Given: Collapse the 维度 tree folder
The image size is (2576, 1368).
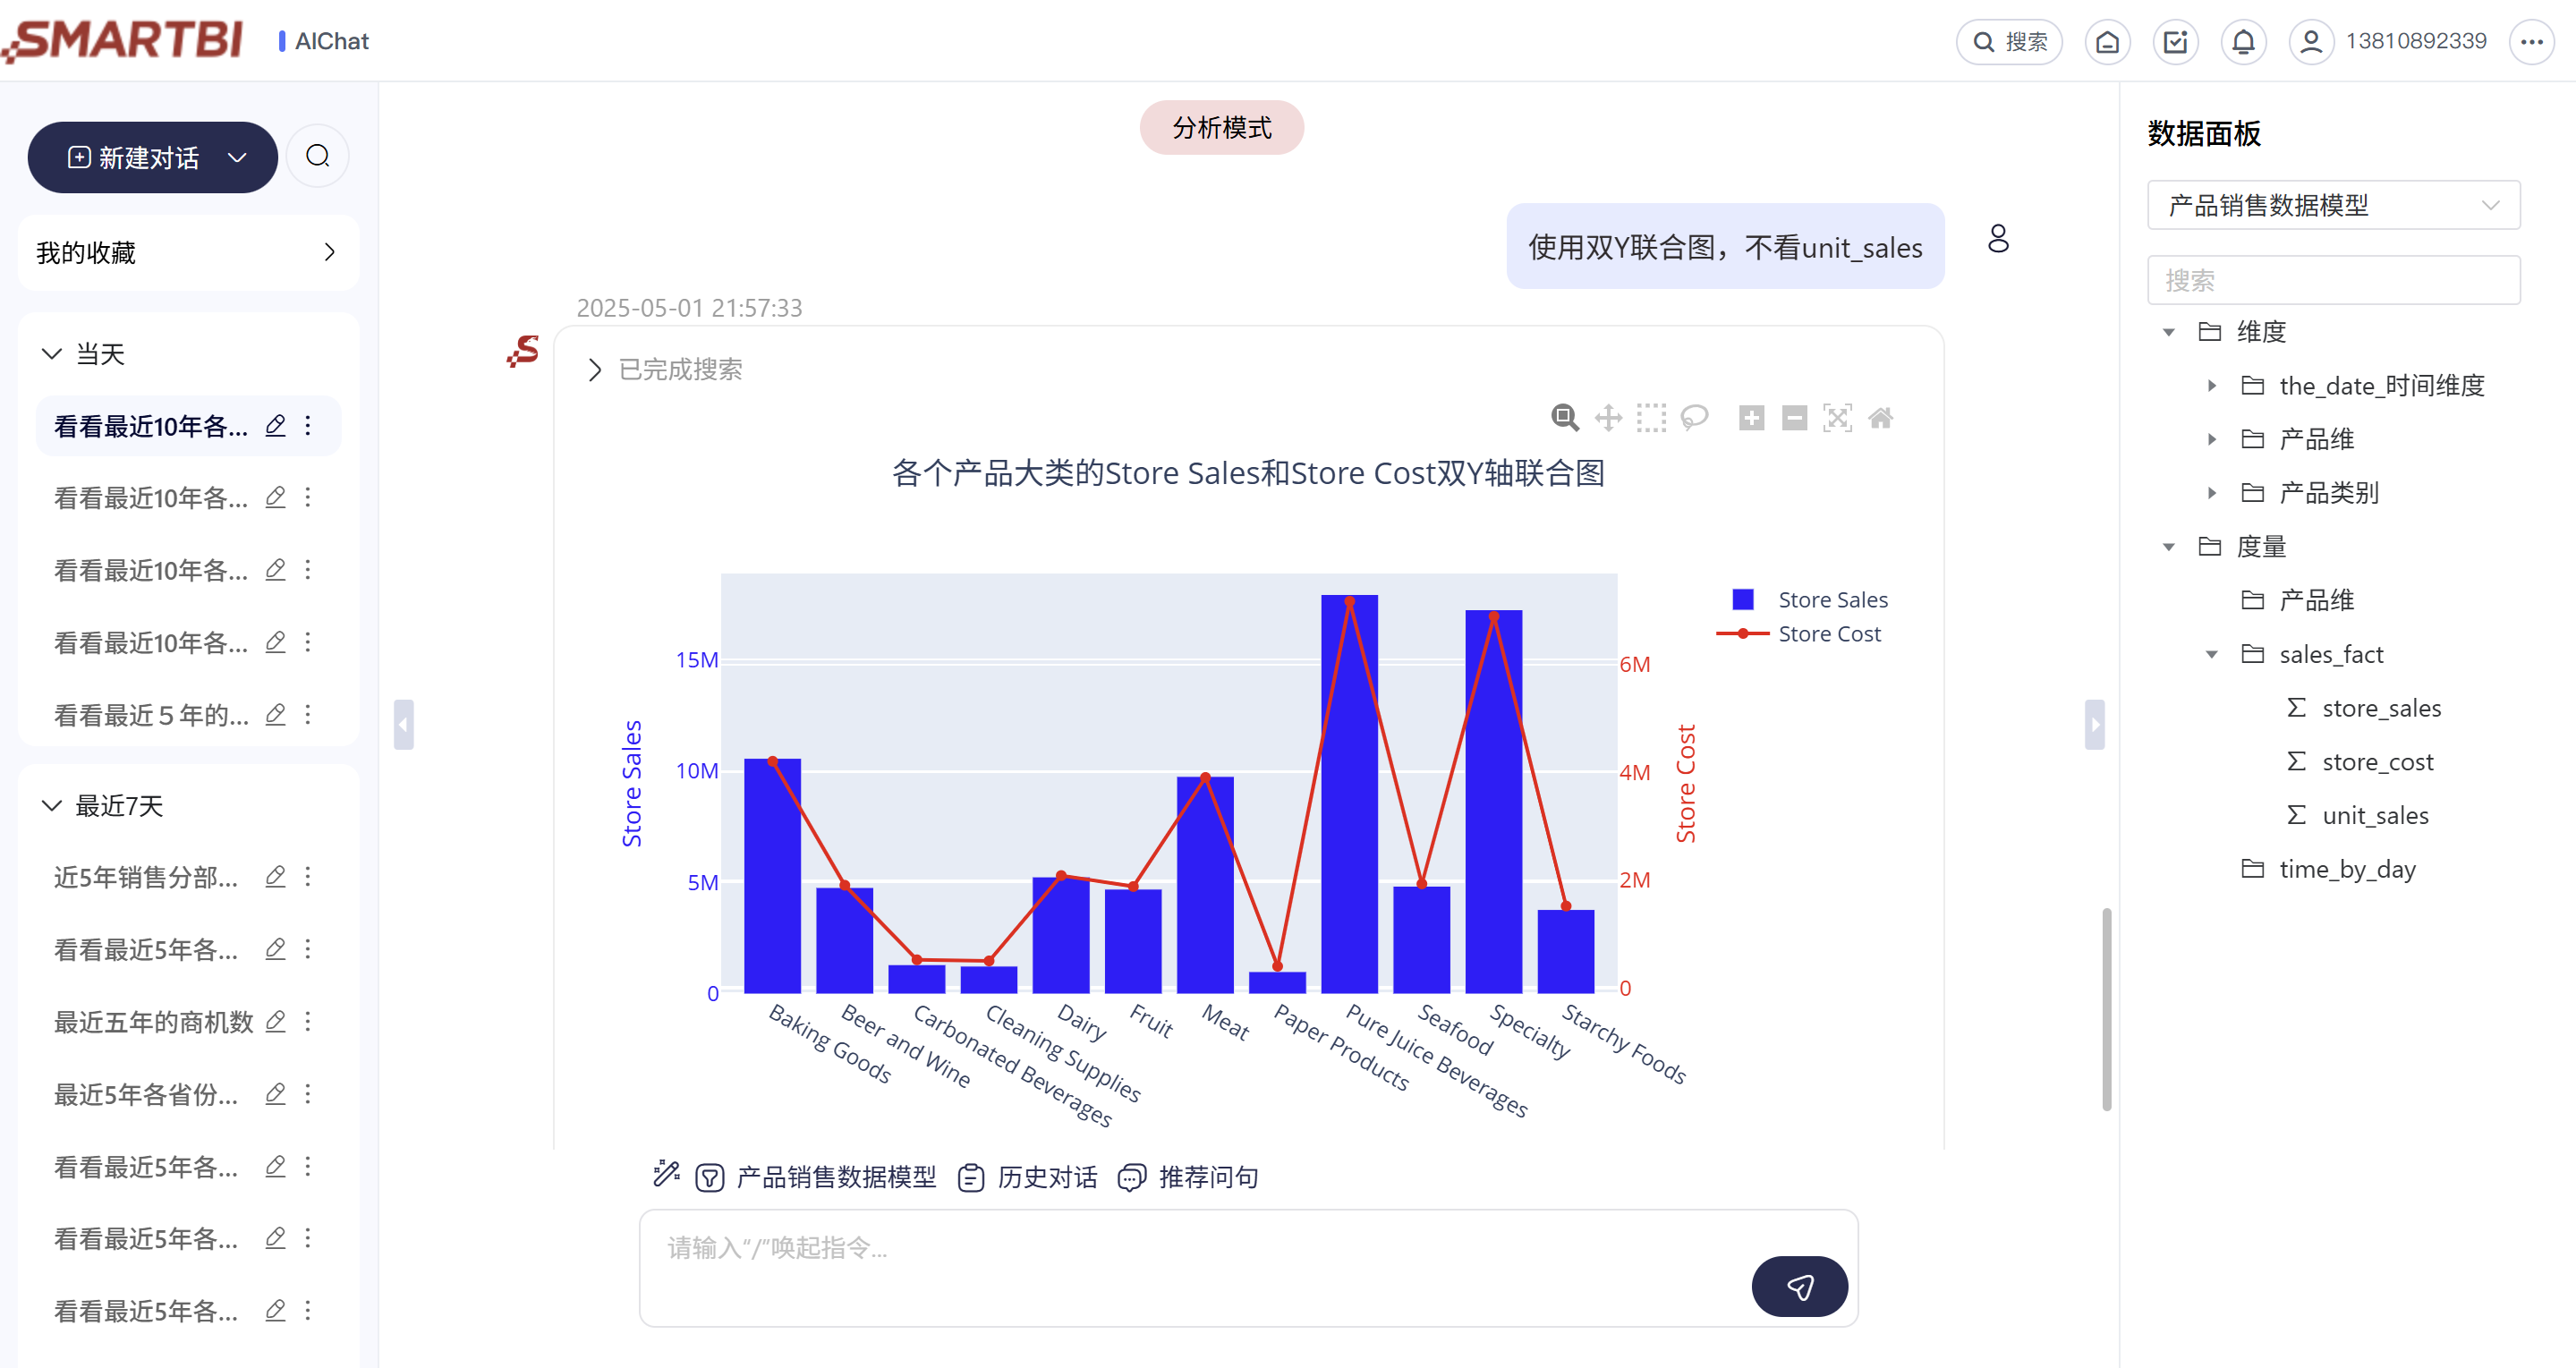Looking at the screenshot, I should click(2168, 332).
